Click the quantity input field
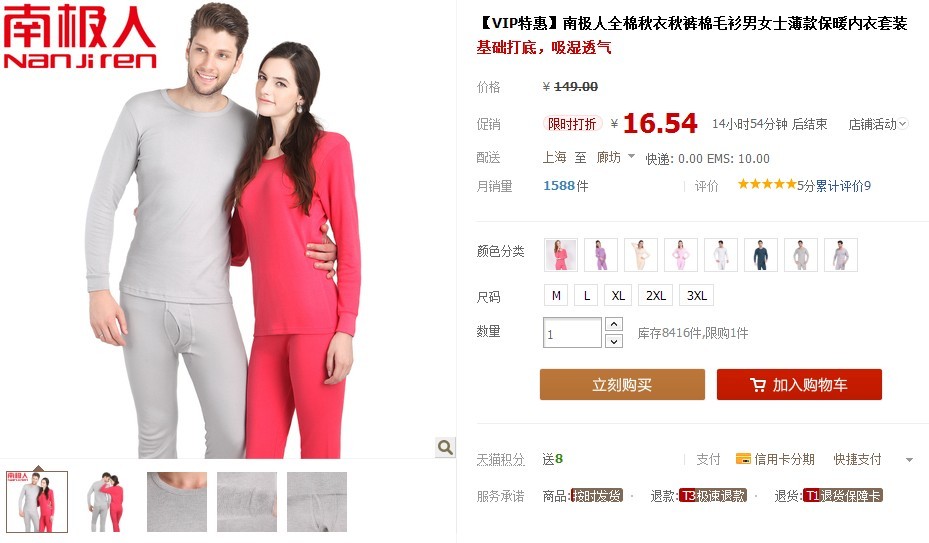The width and height of the screenshot is (929, 543). click(572, 333)
